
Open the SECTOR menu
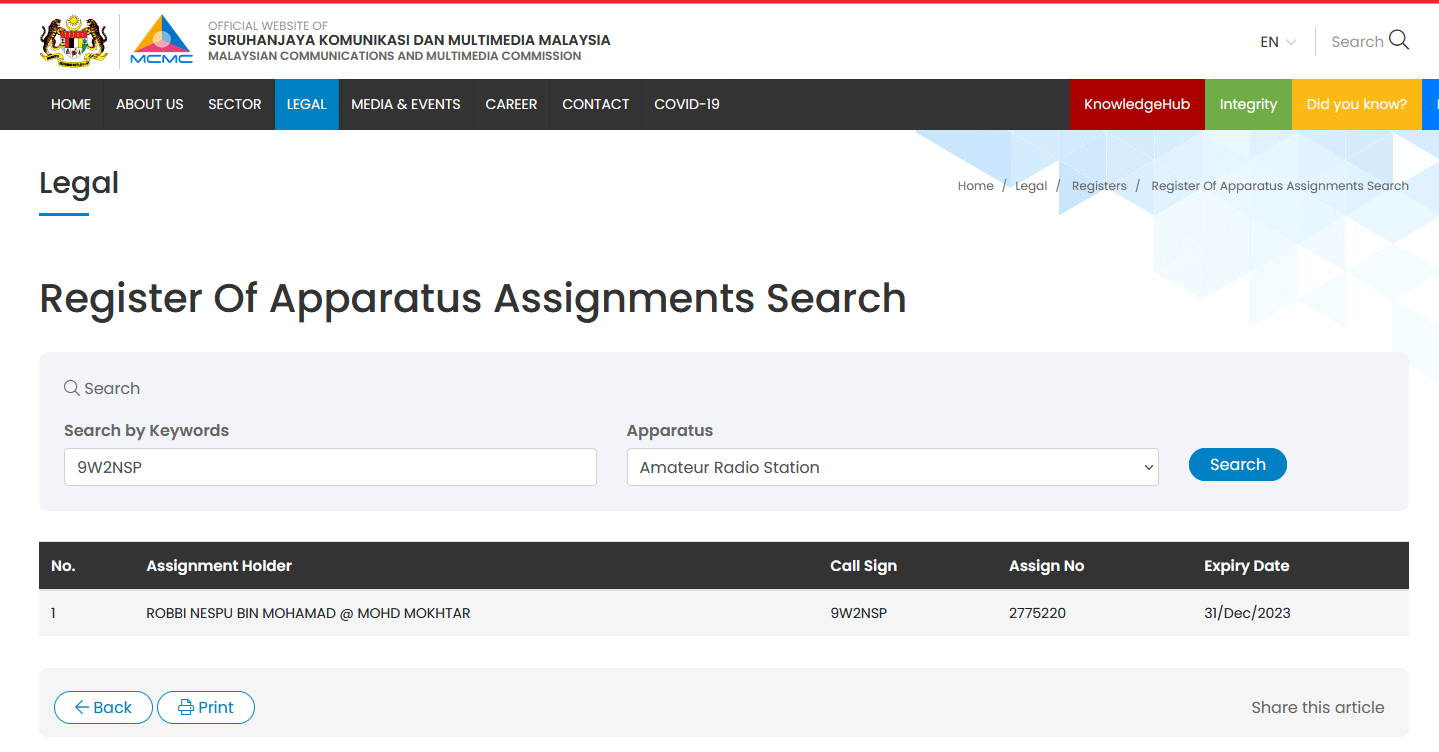(235, 104)
